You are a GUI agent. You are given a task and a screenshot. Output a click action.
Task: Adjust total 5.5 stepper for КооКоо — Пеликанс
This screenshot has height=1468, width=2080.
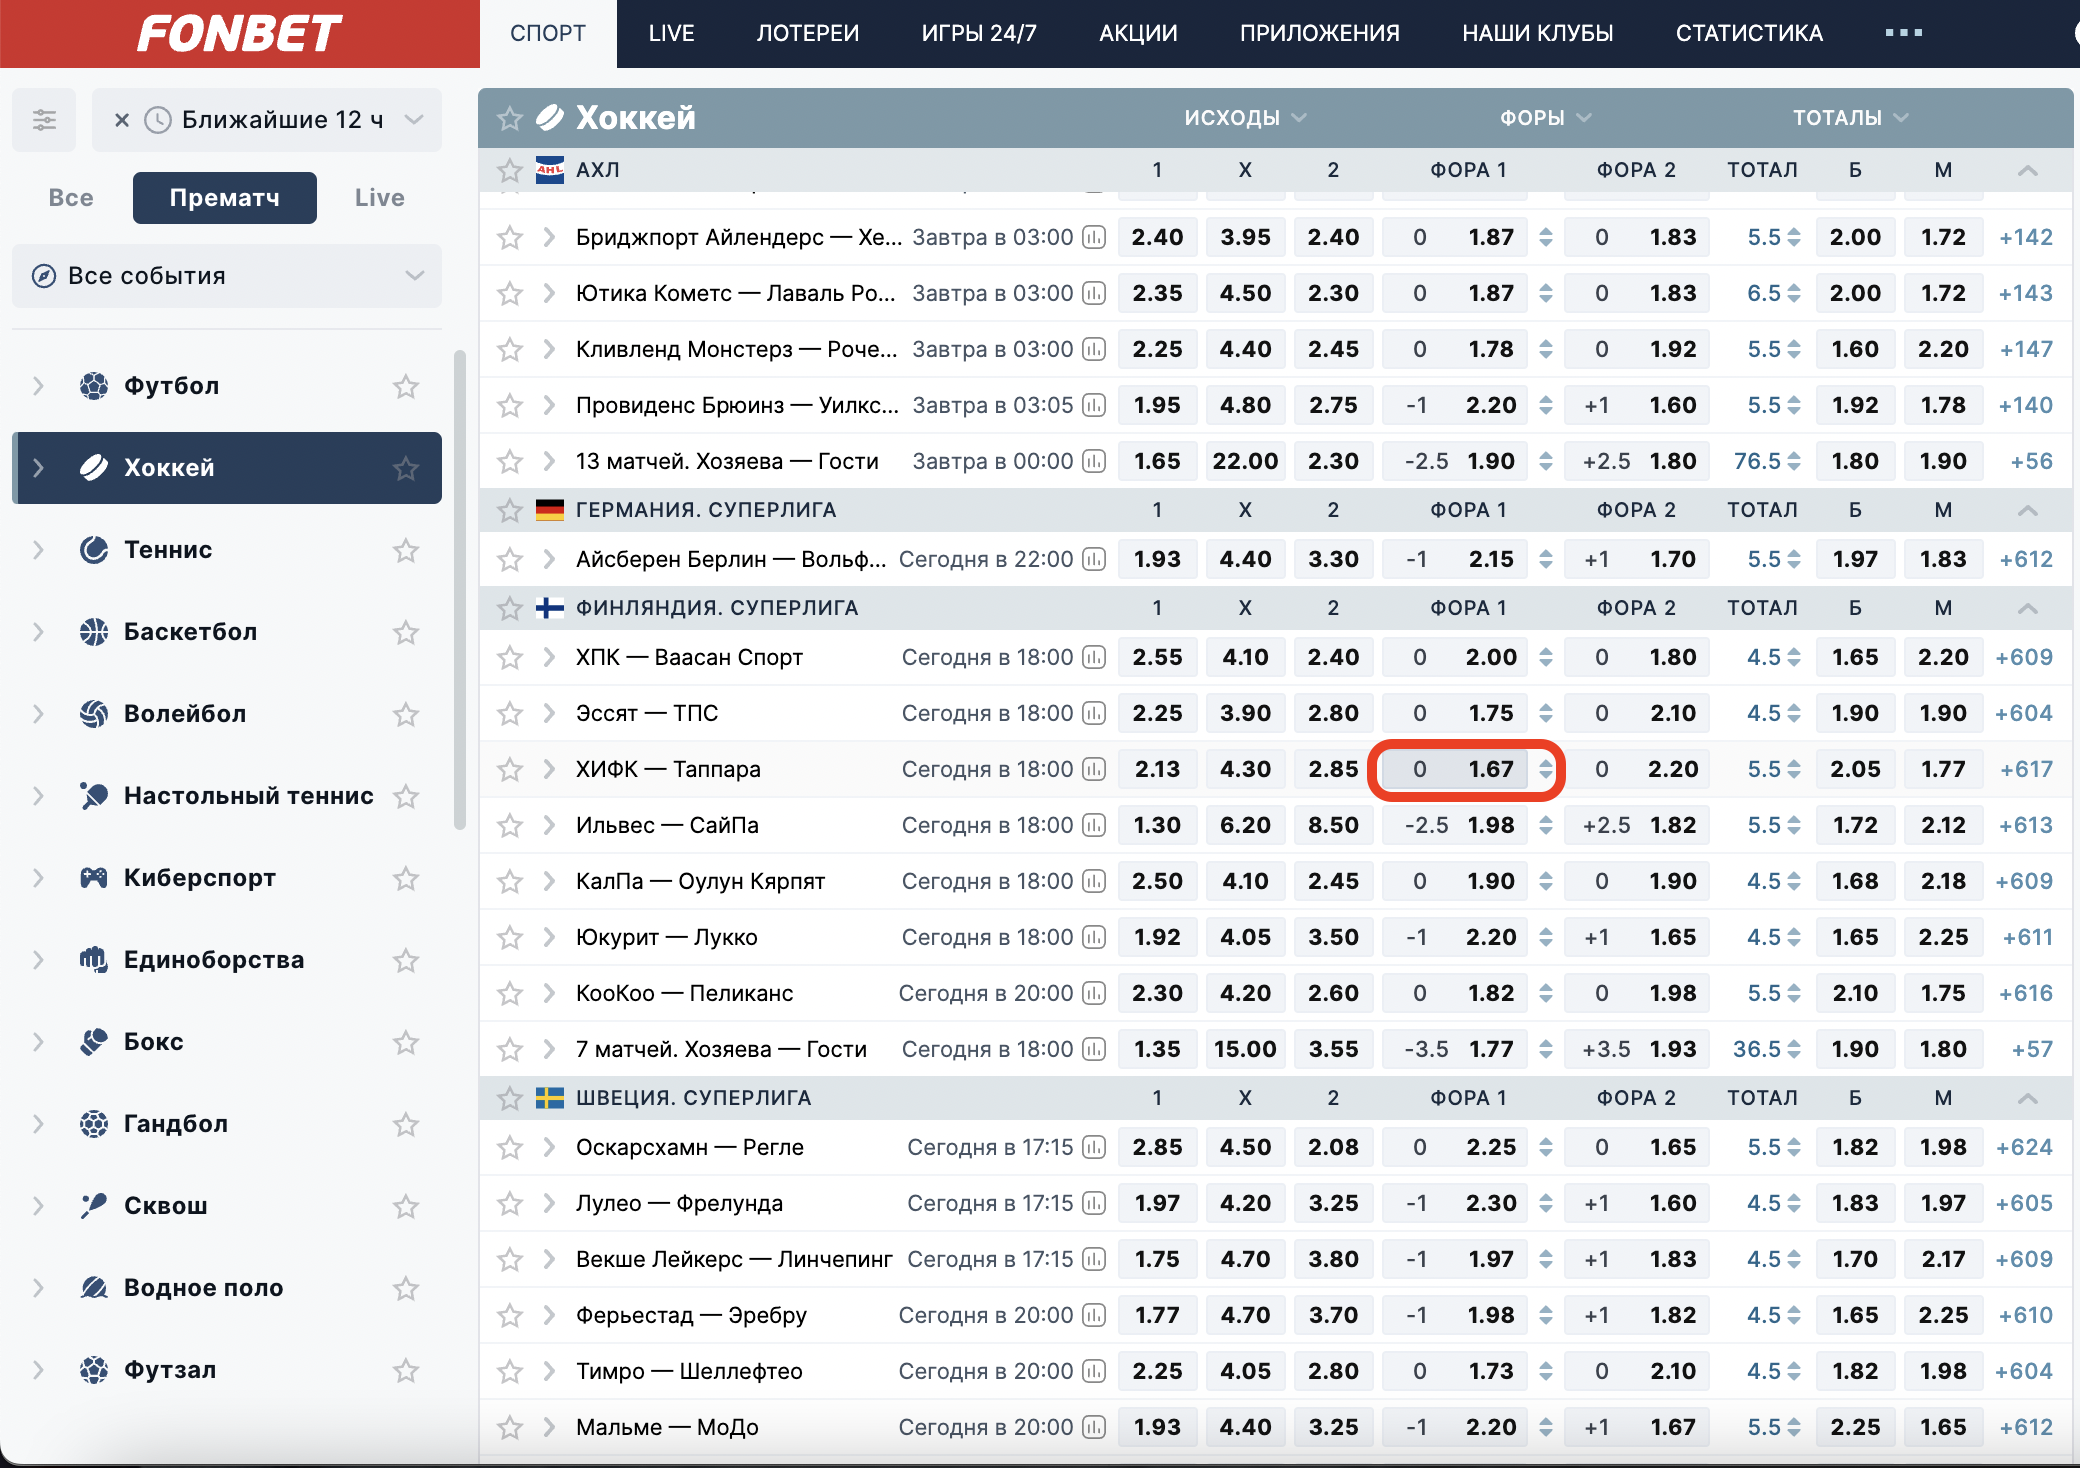[x=1794, y=993]
